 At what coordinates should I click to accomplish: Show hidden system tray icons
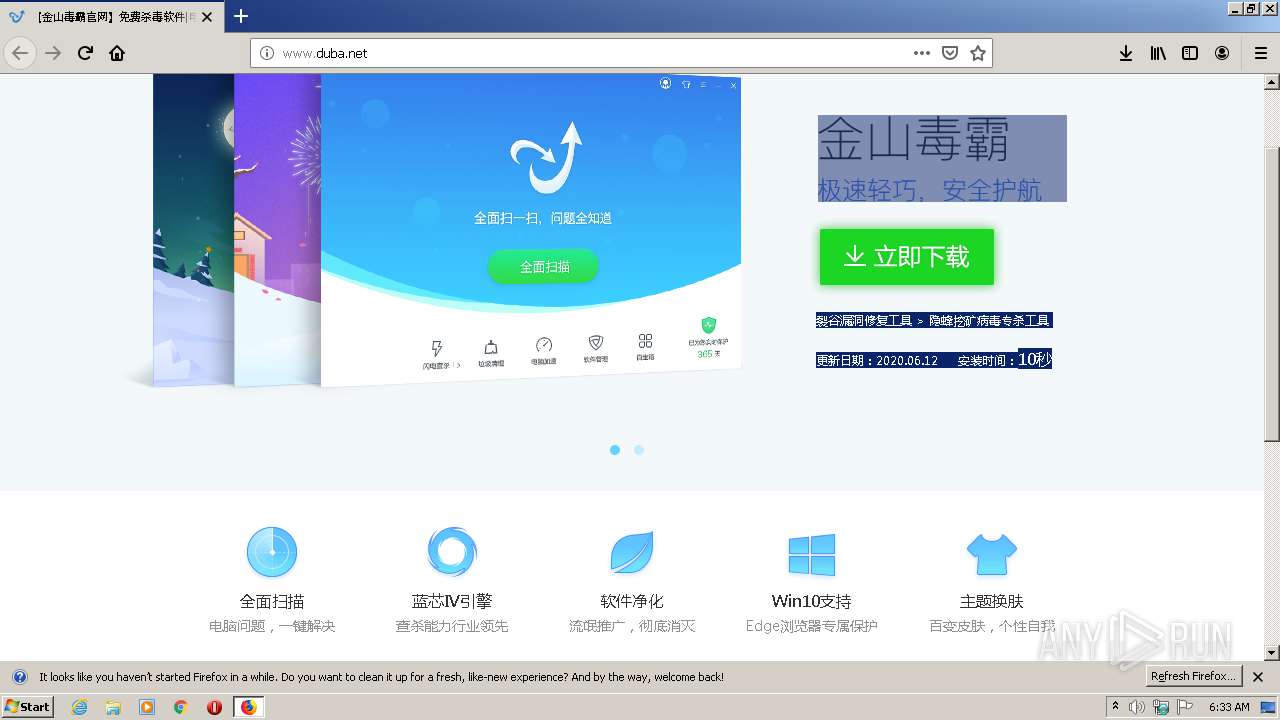[1116, 707]
